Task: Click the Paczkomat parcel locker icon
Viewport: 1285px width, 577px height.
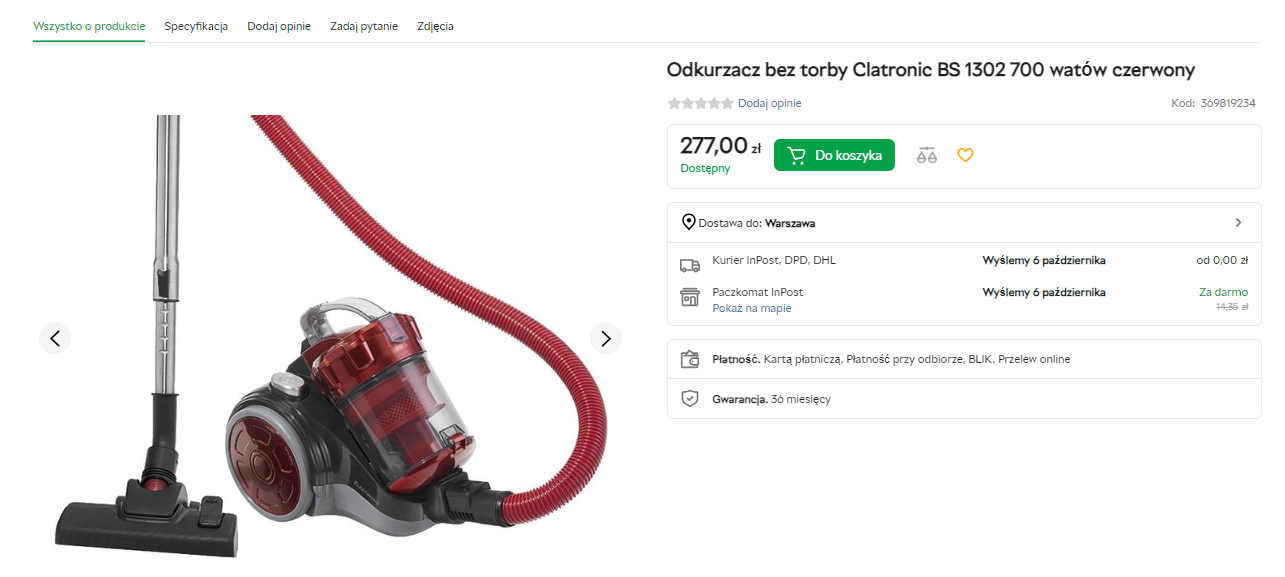Action: [x=690, y=297]
